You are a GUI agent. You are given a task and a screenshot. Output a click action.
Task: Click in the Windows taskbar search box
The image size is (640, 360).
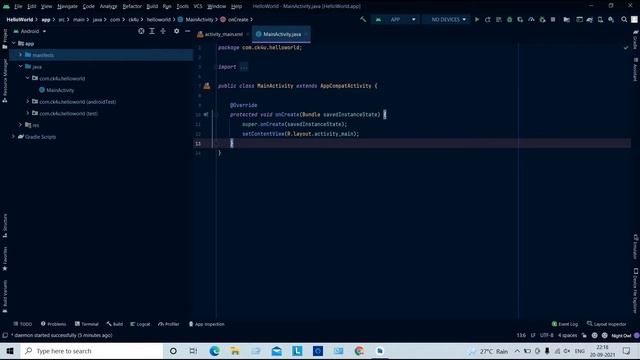(91, 351)
